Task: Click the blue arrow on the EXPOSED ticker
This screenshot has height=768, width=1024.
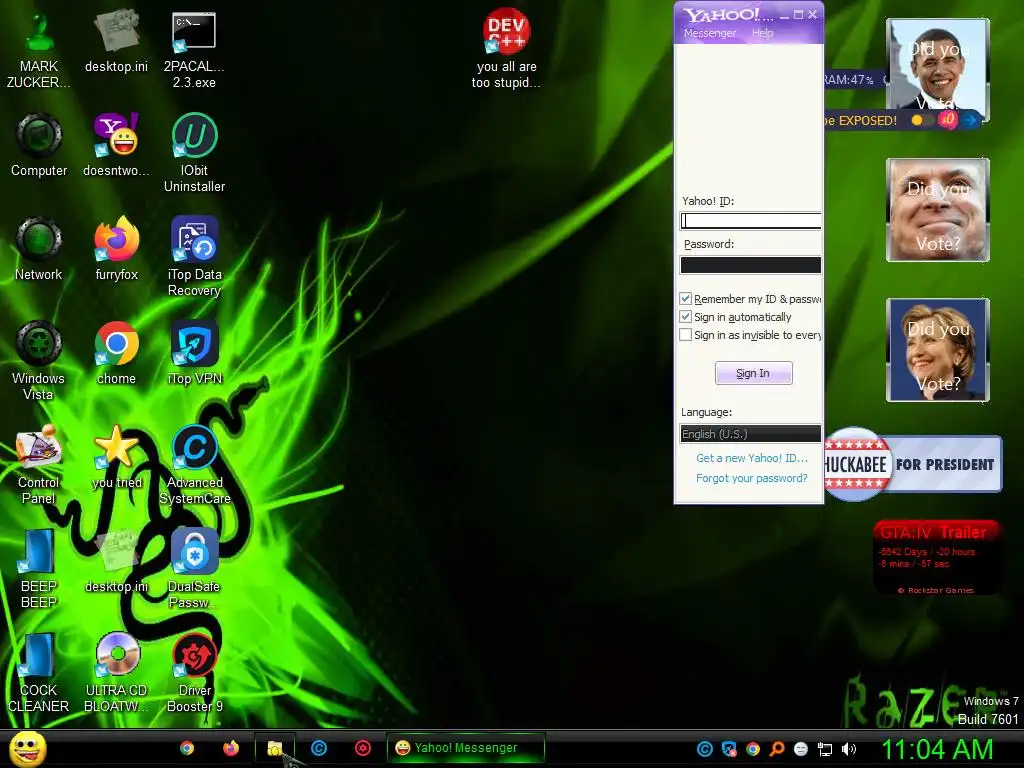Action: point(970,120)
